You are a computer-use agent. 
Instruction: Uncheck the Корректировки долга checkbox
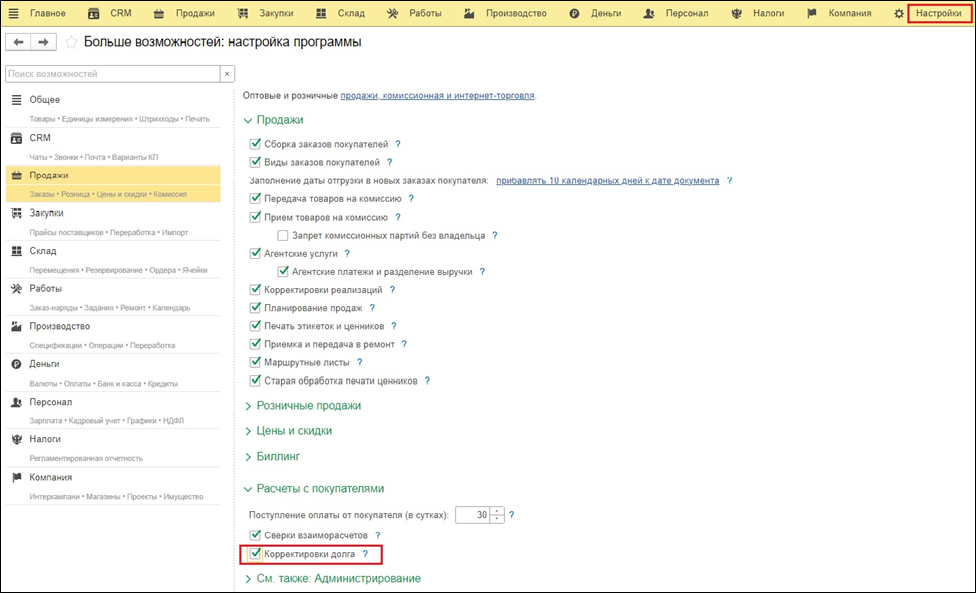[x=255, y=554]
